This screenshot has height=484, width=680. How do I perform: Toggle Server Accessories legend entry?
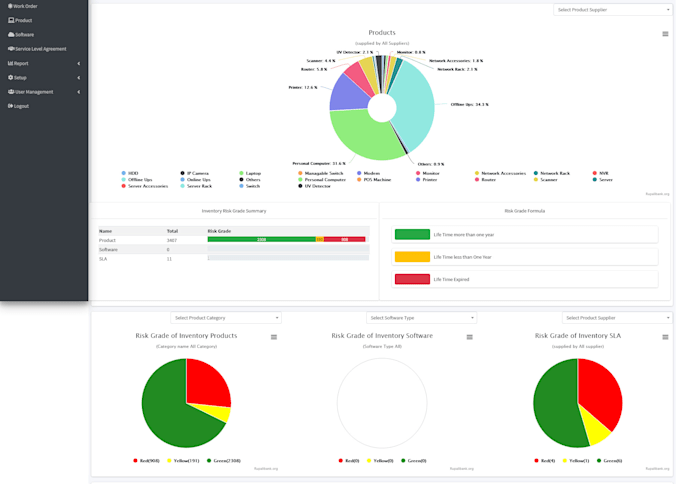click(145, 186)
